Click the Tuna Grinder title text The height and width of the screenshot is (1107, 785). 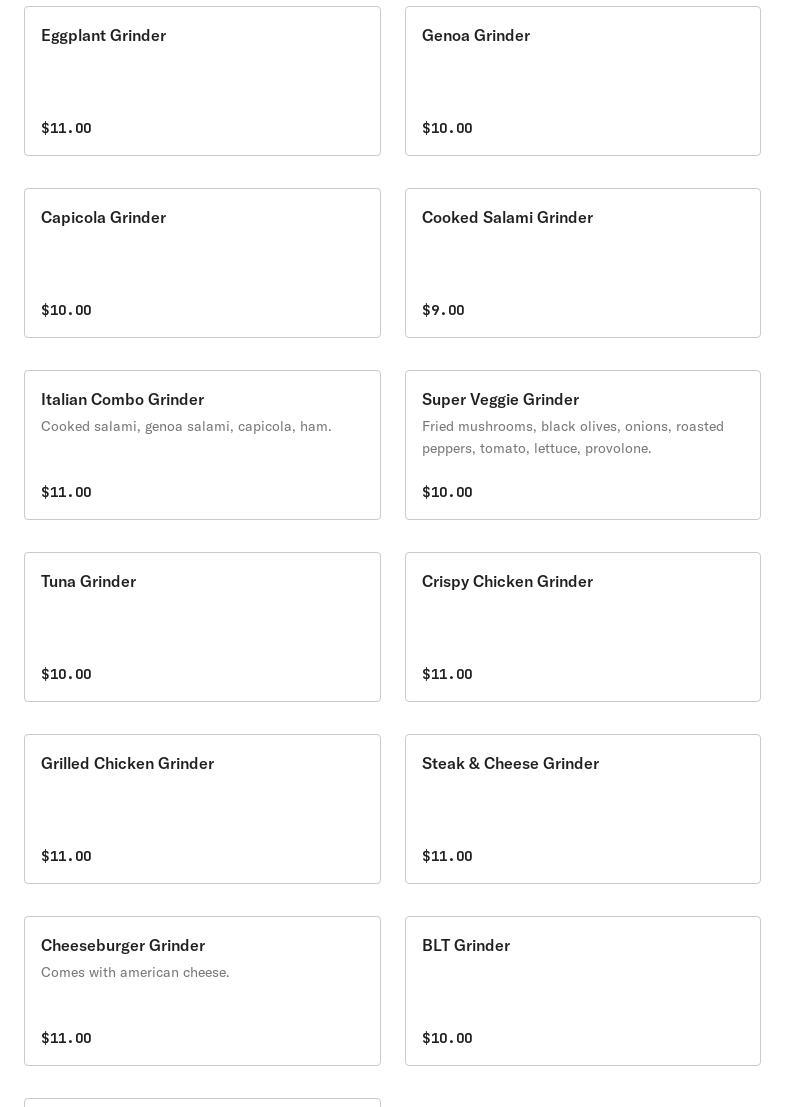click(x=88, y=581)
